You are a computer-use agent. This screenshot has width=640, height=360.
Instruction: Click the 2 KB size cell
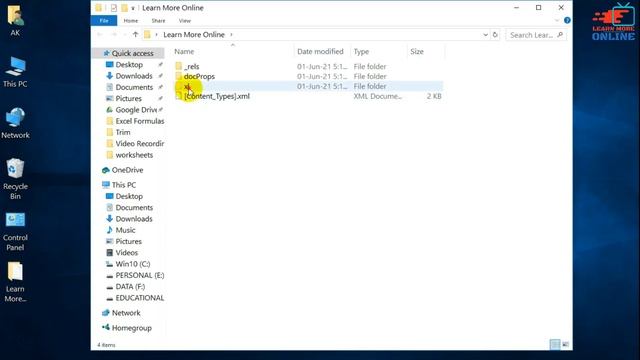tap(434, 96)
